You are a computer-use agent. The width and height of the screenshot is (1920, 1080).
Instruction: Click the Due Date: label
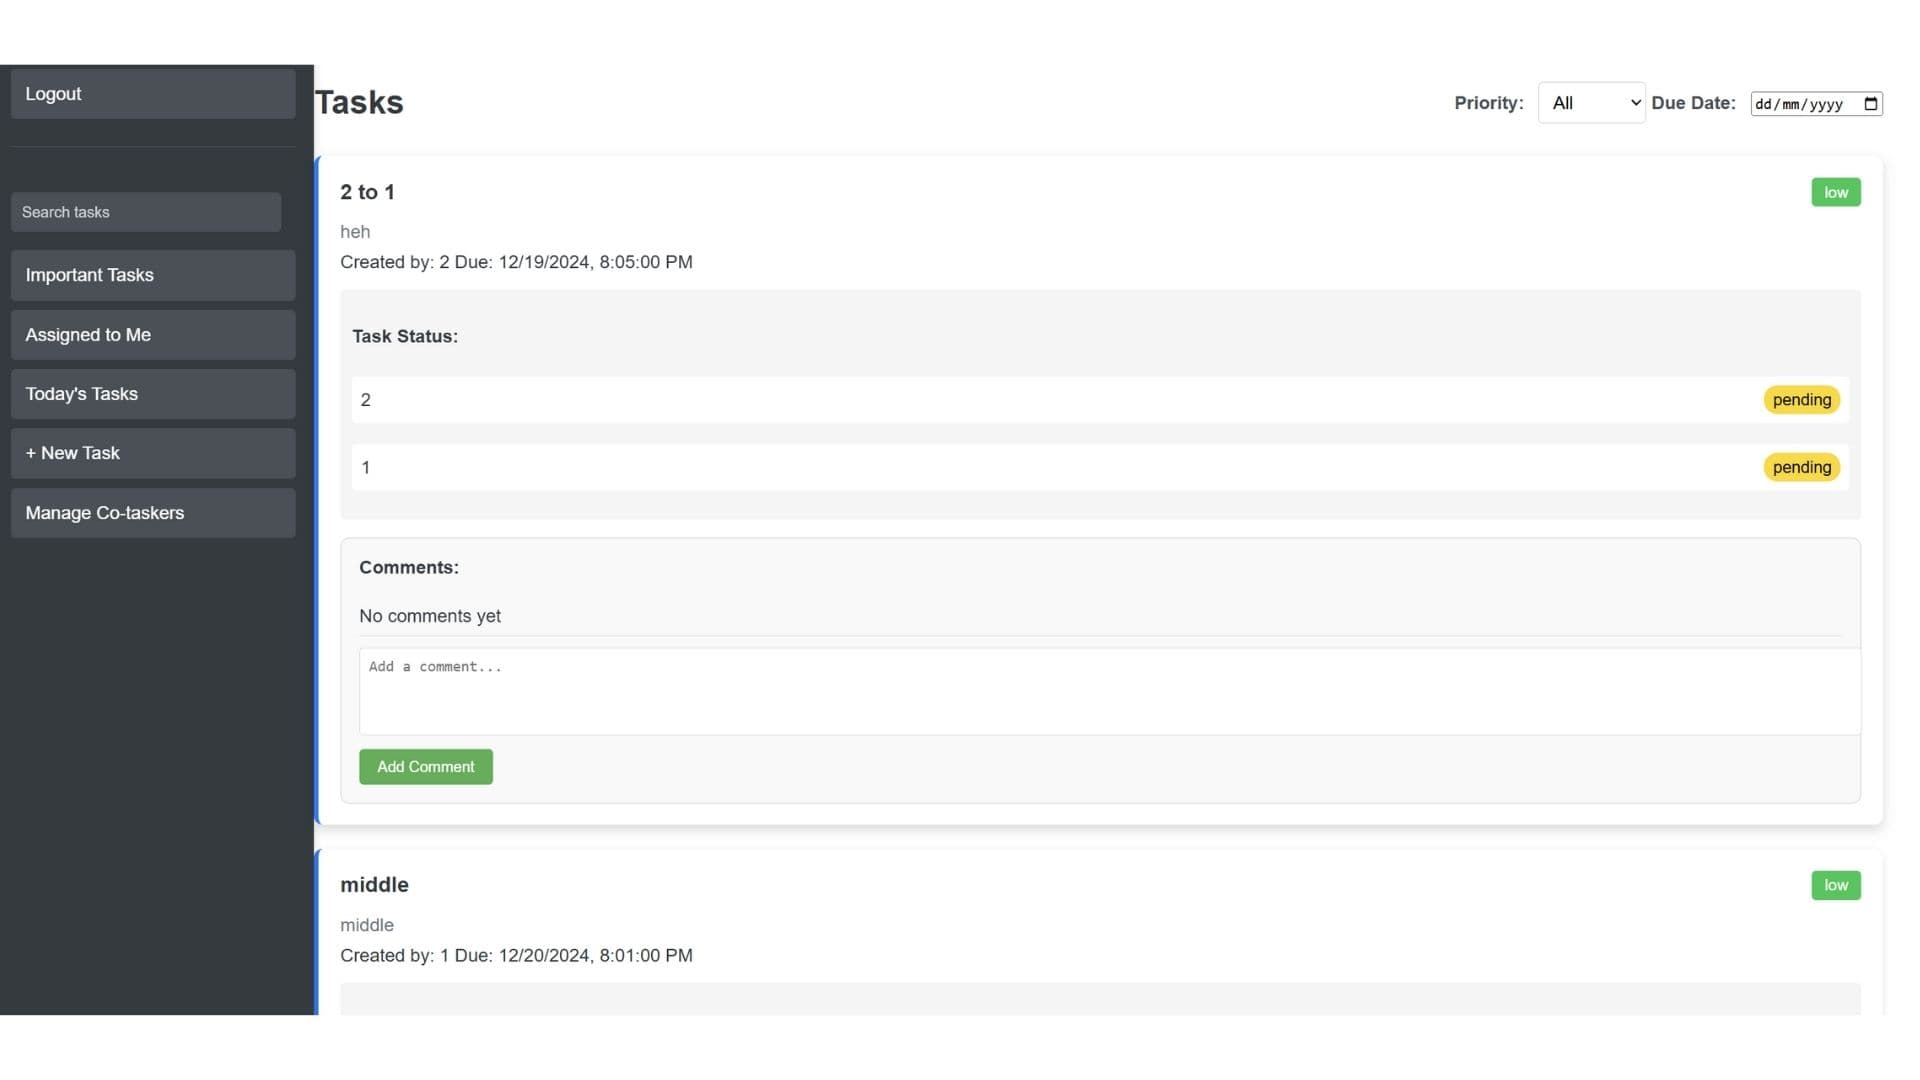coord(1693,103)
